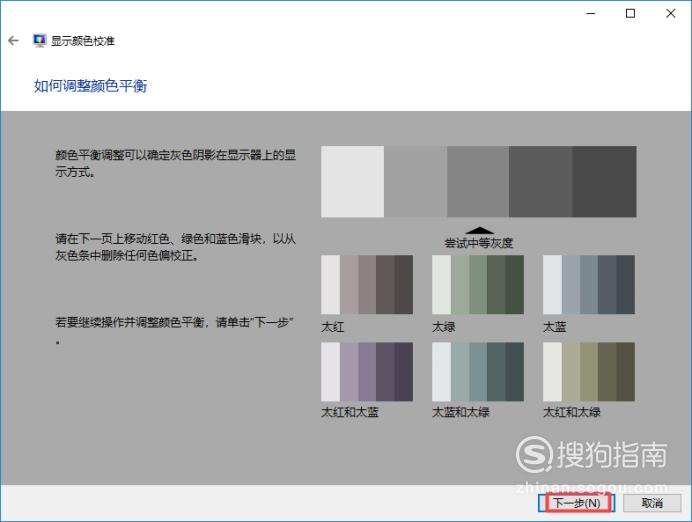
Task: Click the 太红和太绿 caption
Action: (x=572, y=412)
